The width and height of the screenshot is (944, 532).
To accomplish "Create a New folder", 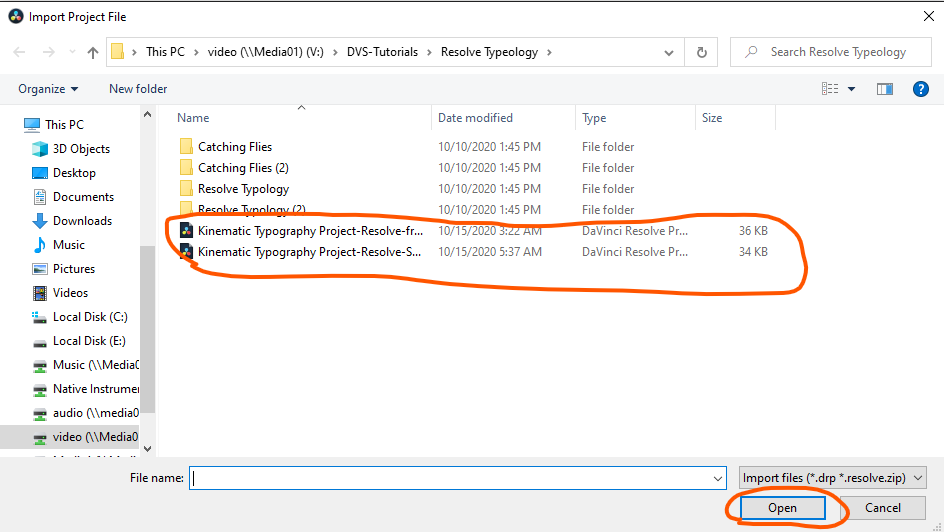I will click(x=138, y=89).
